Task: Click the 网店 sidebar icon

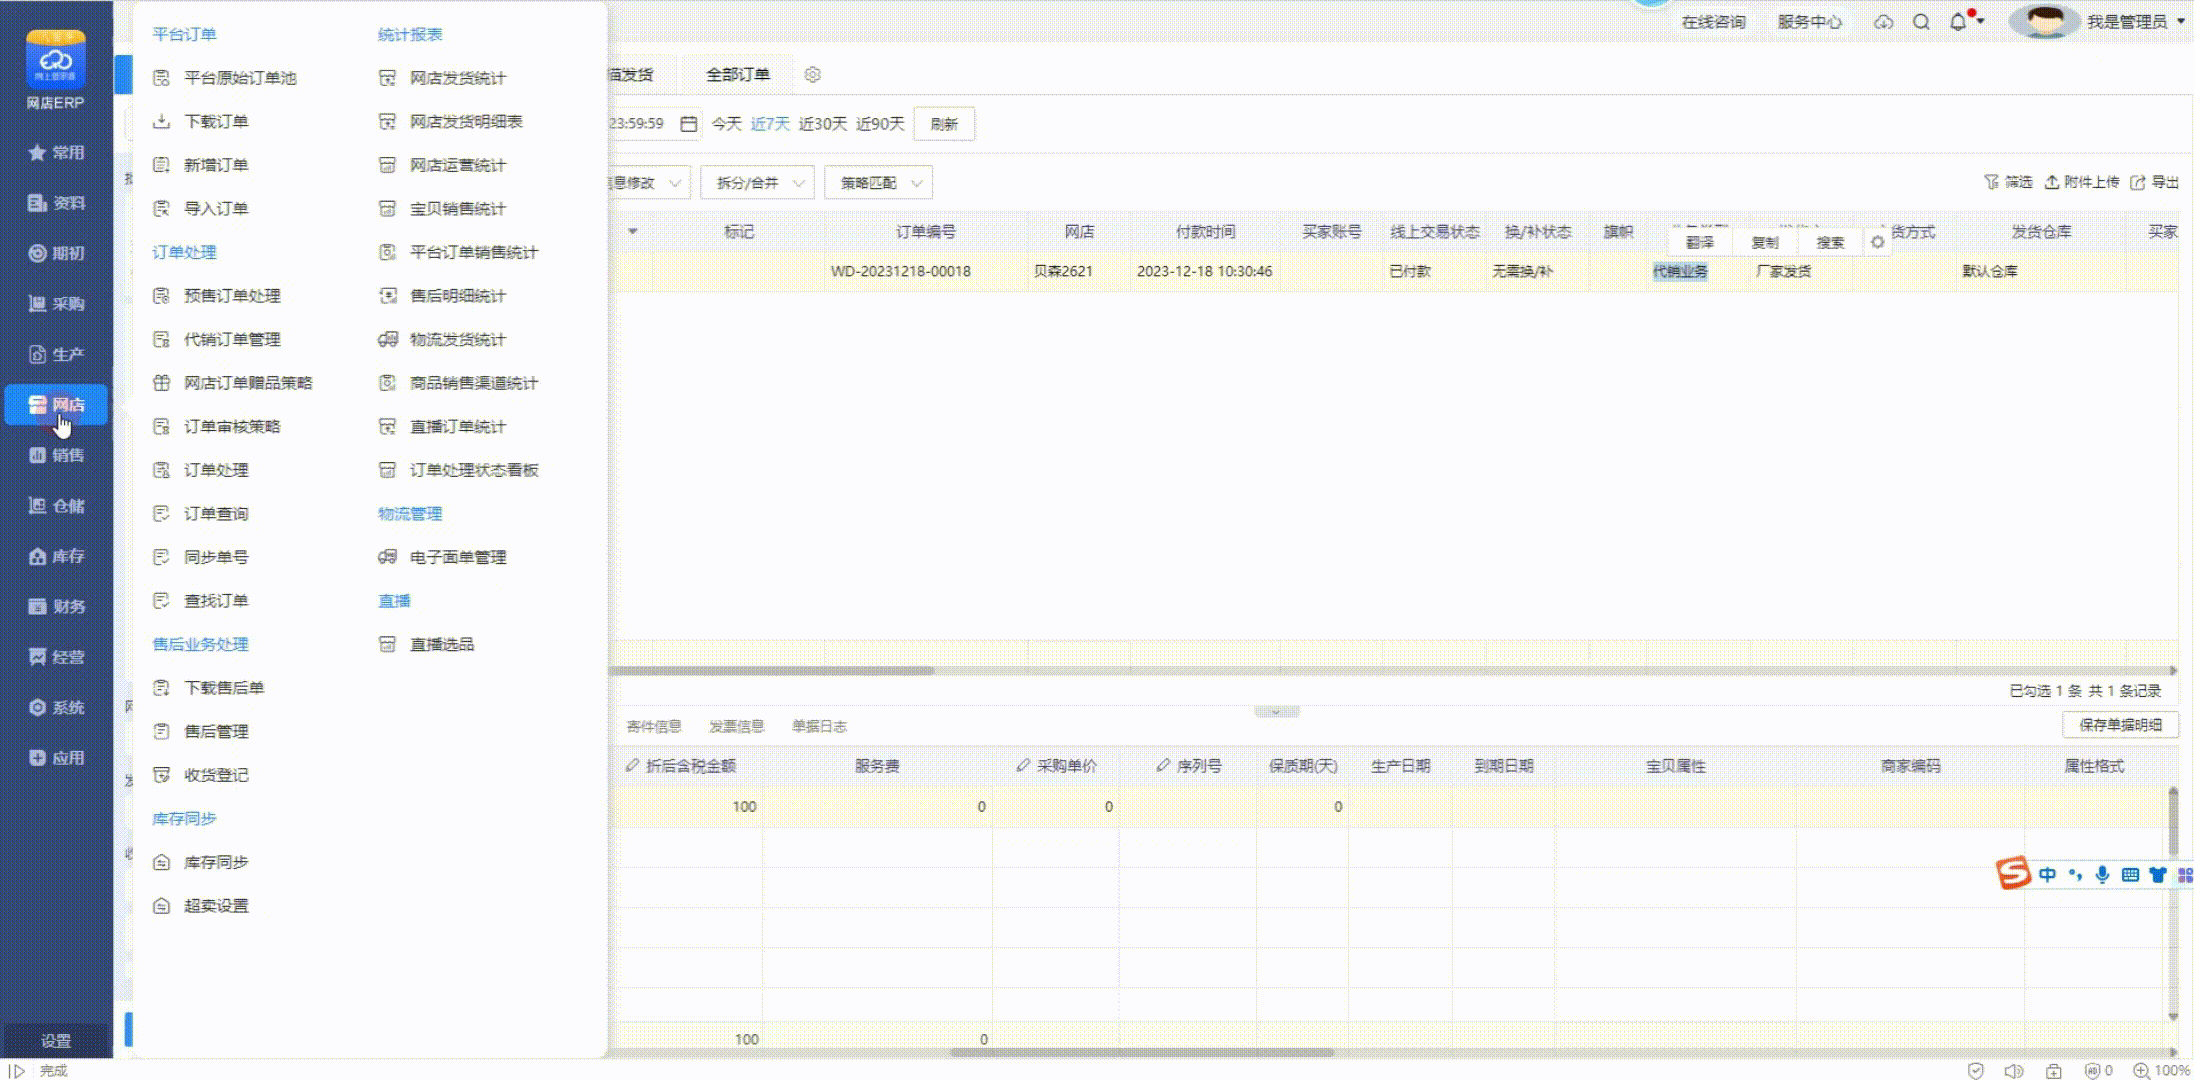Action: click(x=38, y=405)
